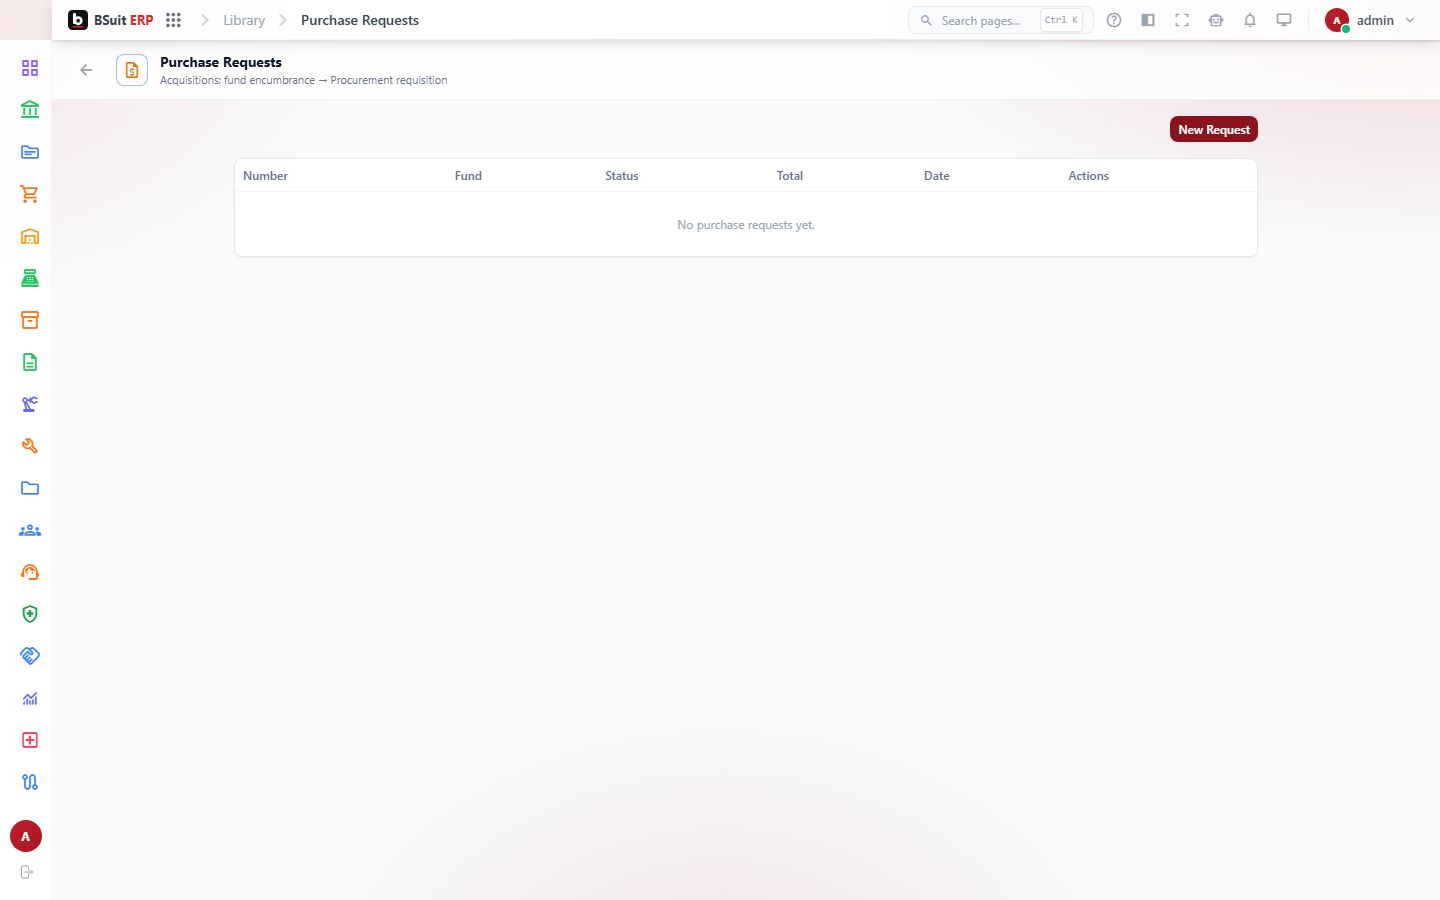
Task: Open the archive box module in sidebar
Action: pyautogui.click(x=30, y=320)
